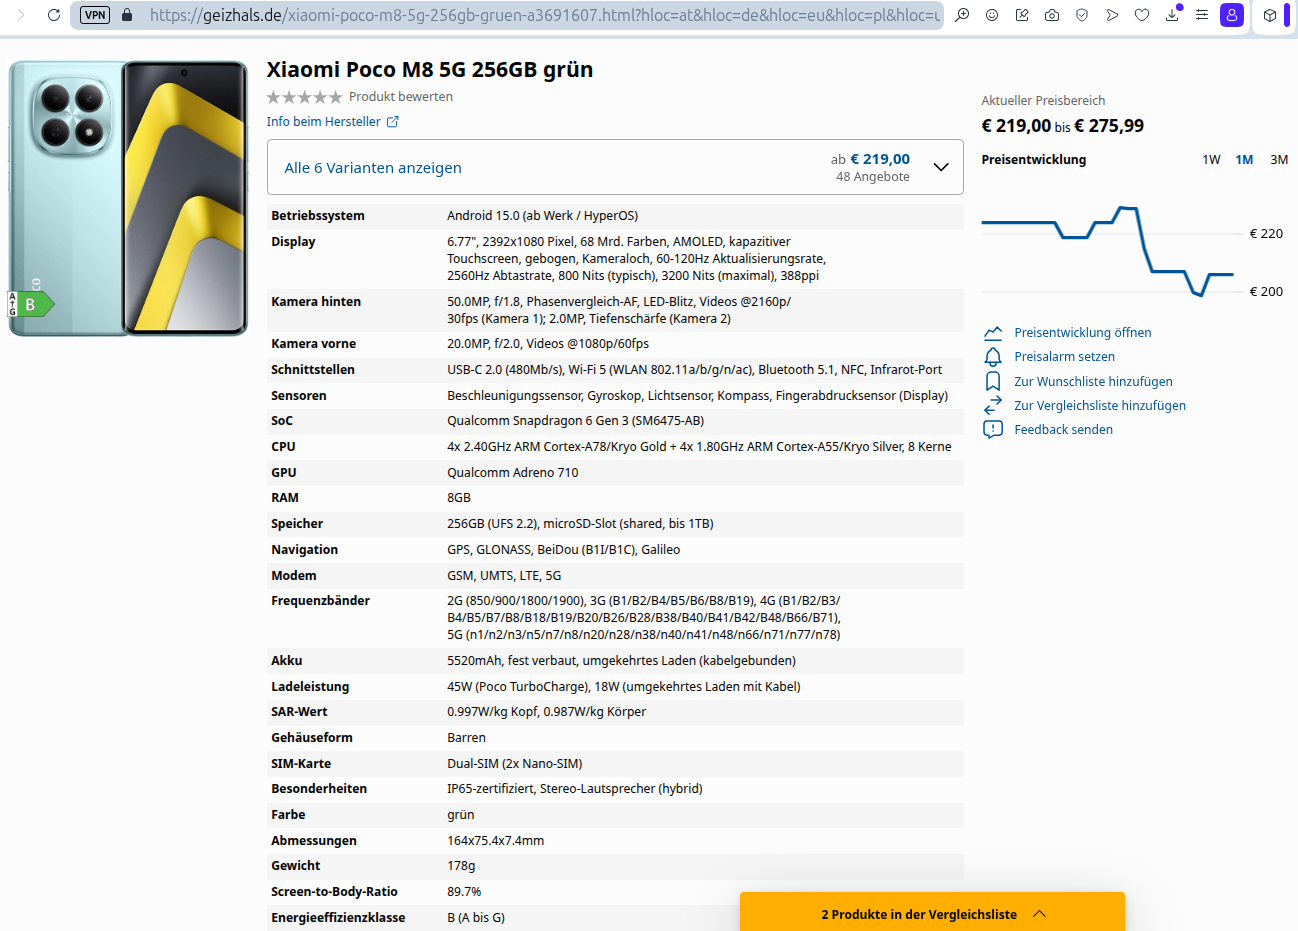Expand '2 Produkte in der Vergleichsliste' bar
This screenshot has height=931, width=1298.
(x=932, y=914)
